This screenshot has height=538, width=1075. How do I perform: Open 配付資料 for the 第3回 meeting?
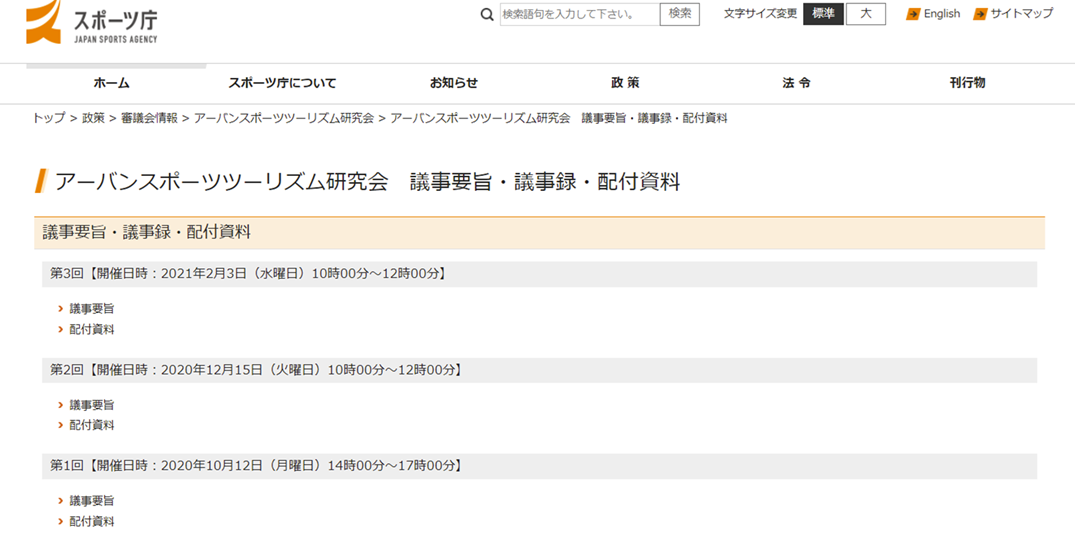point(92,330)
